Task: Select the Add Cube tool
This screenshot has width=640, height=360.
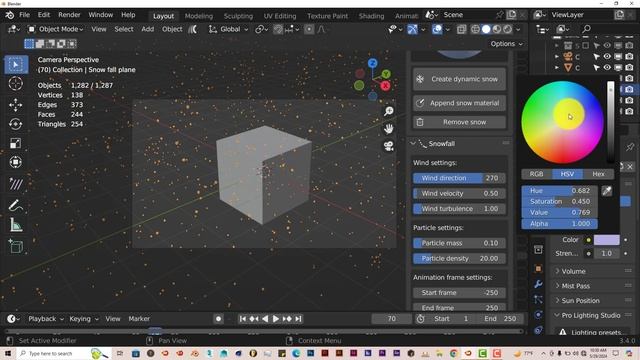Action: pyautogui.click(x=16, y=247)
